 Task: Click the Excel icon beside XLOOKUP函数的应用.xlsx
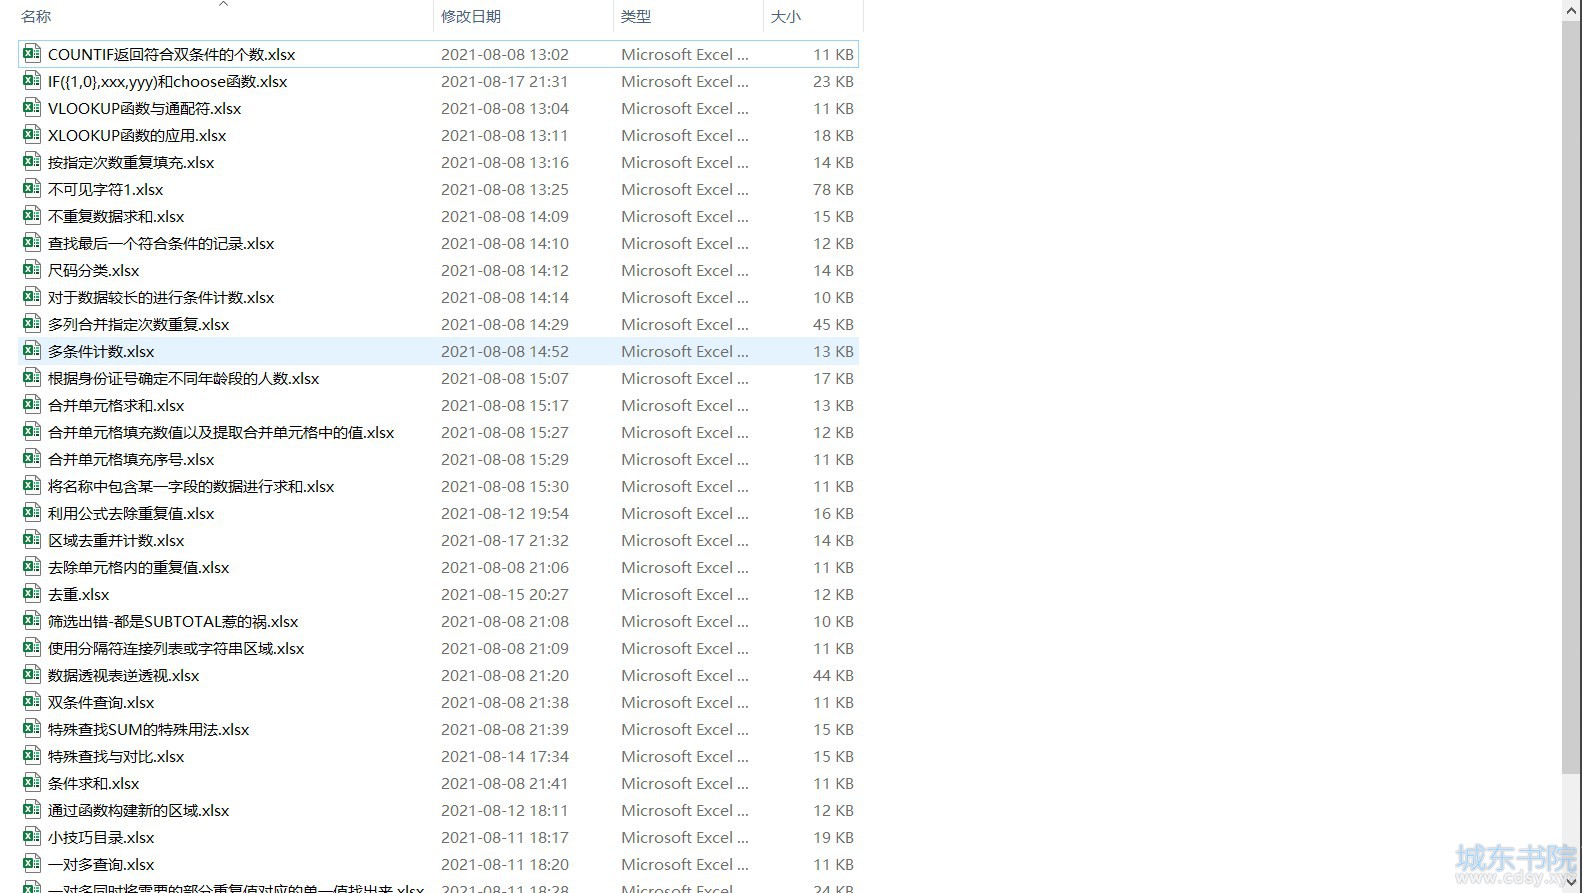point(32,135)
